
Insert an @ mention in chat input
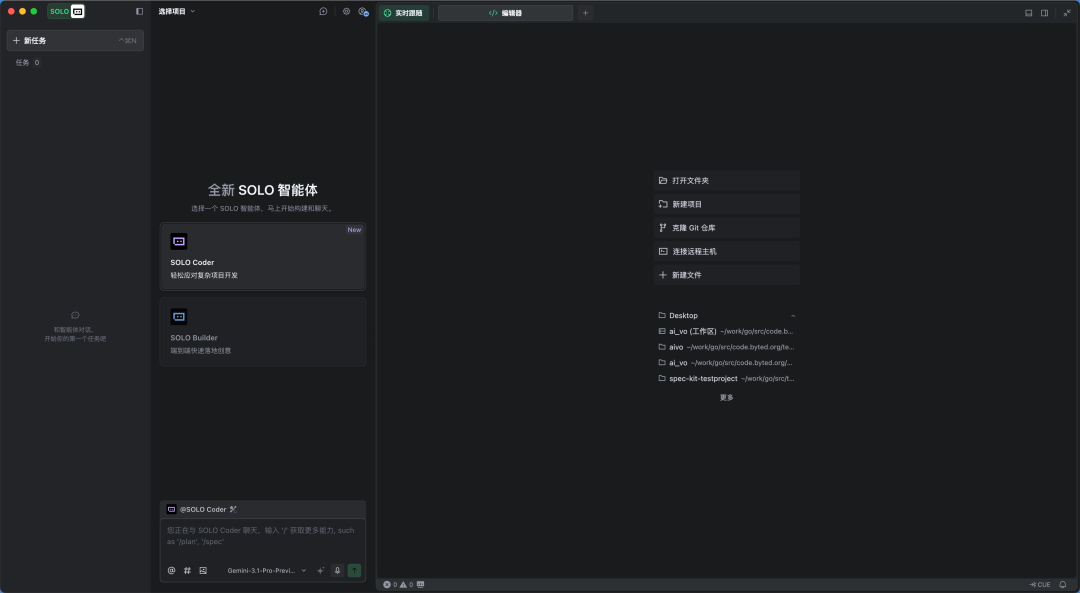tap(172, 570)
